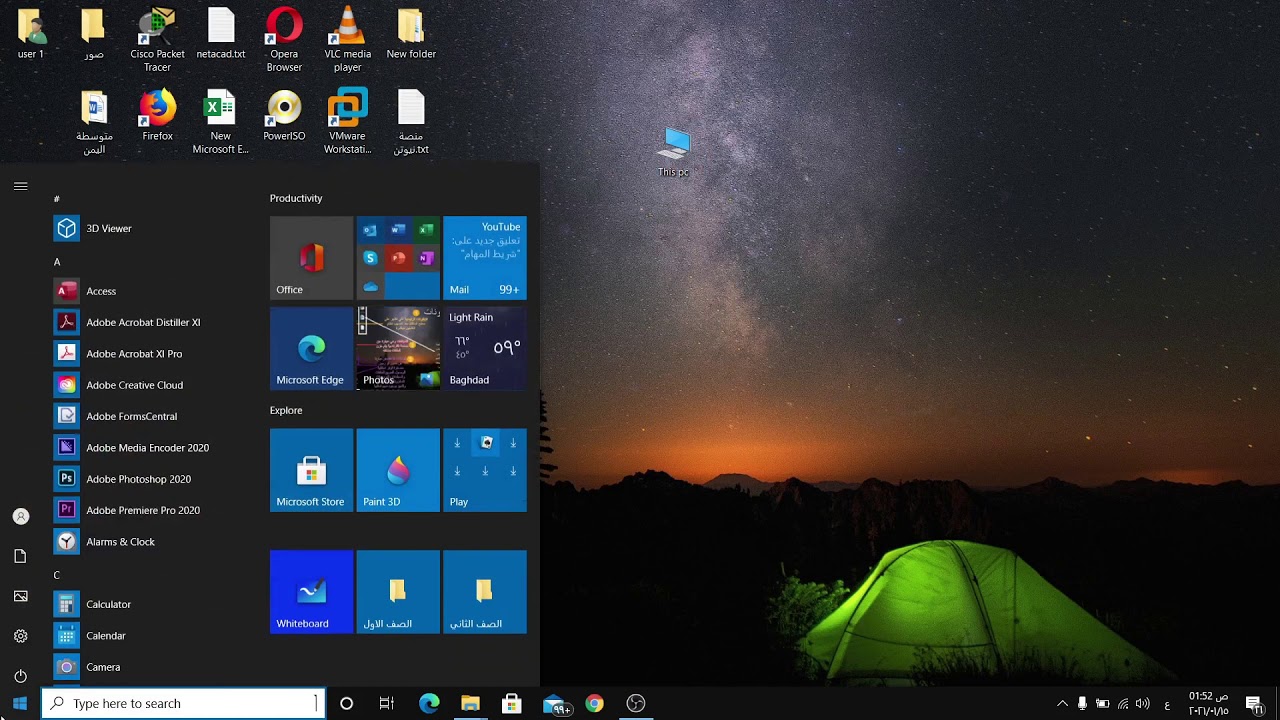Screen dimensions: 1280x720
Task: Launch Adobe Media Encoder 2020
Action: click(145, 448)
